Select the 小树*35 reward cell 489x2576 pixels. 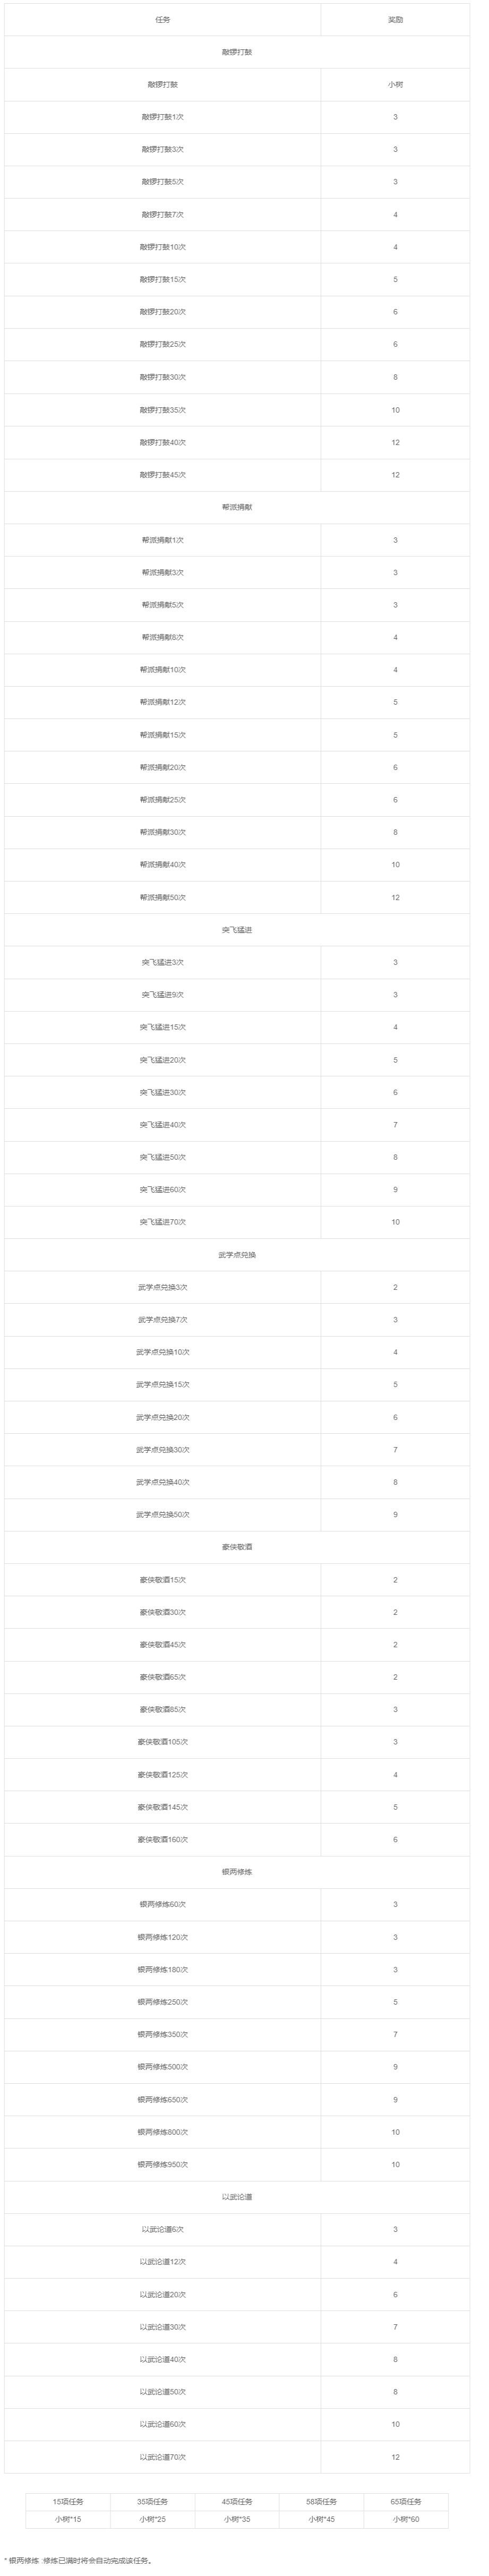point(237,2519)
